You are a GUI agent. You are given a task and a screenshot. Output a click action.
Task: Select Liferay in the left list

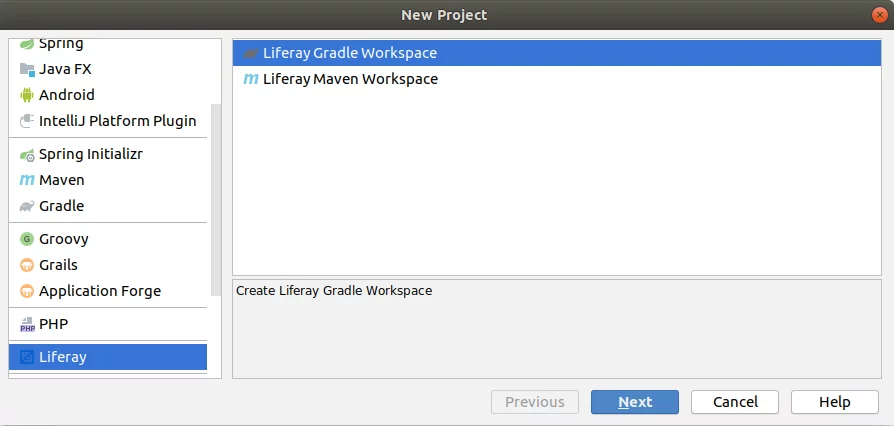coord(108,358)
